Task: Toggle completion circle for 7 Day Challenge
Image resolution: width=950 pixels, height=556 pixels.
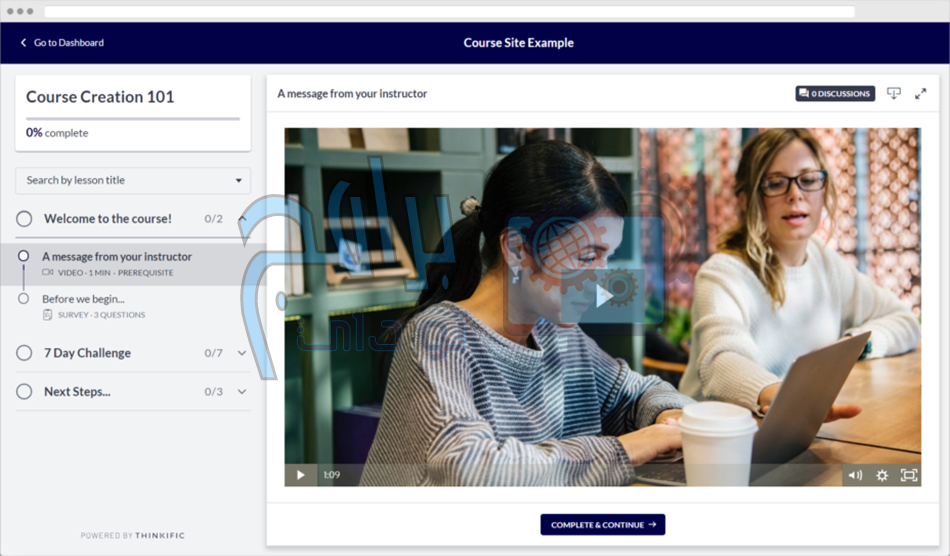Action: click(24, 353)
